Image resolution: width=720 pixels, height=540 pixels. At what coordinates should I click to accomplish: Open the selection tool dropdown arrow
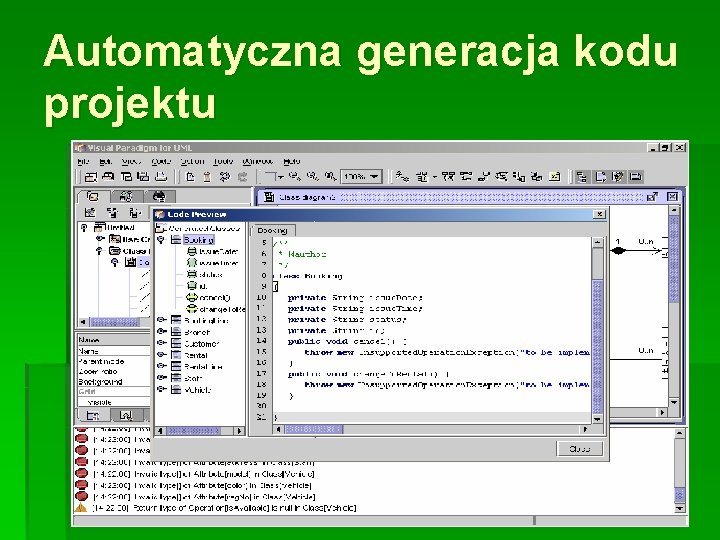[x=280, y=177]
